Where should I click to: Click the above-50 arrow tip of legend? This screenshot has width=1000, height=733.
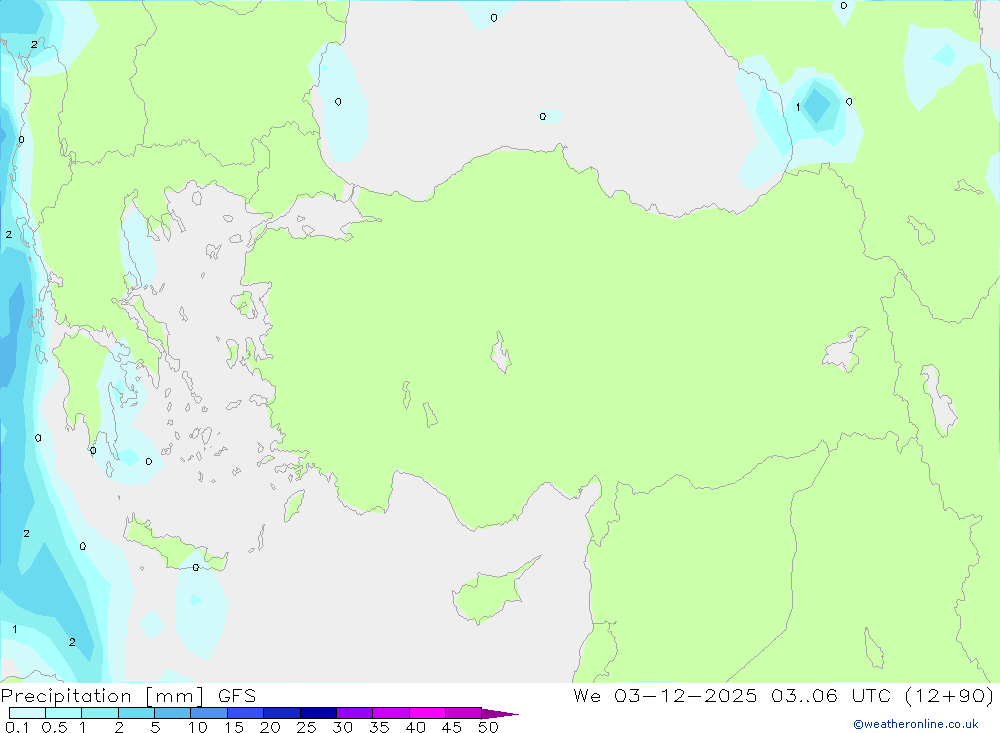click(499, 714)
